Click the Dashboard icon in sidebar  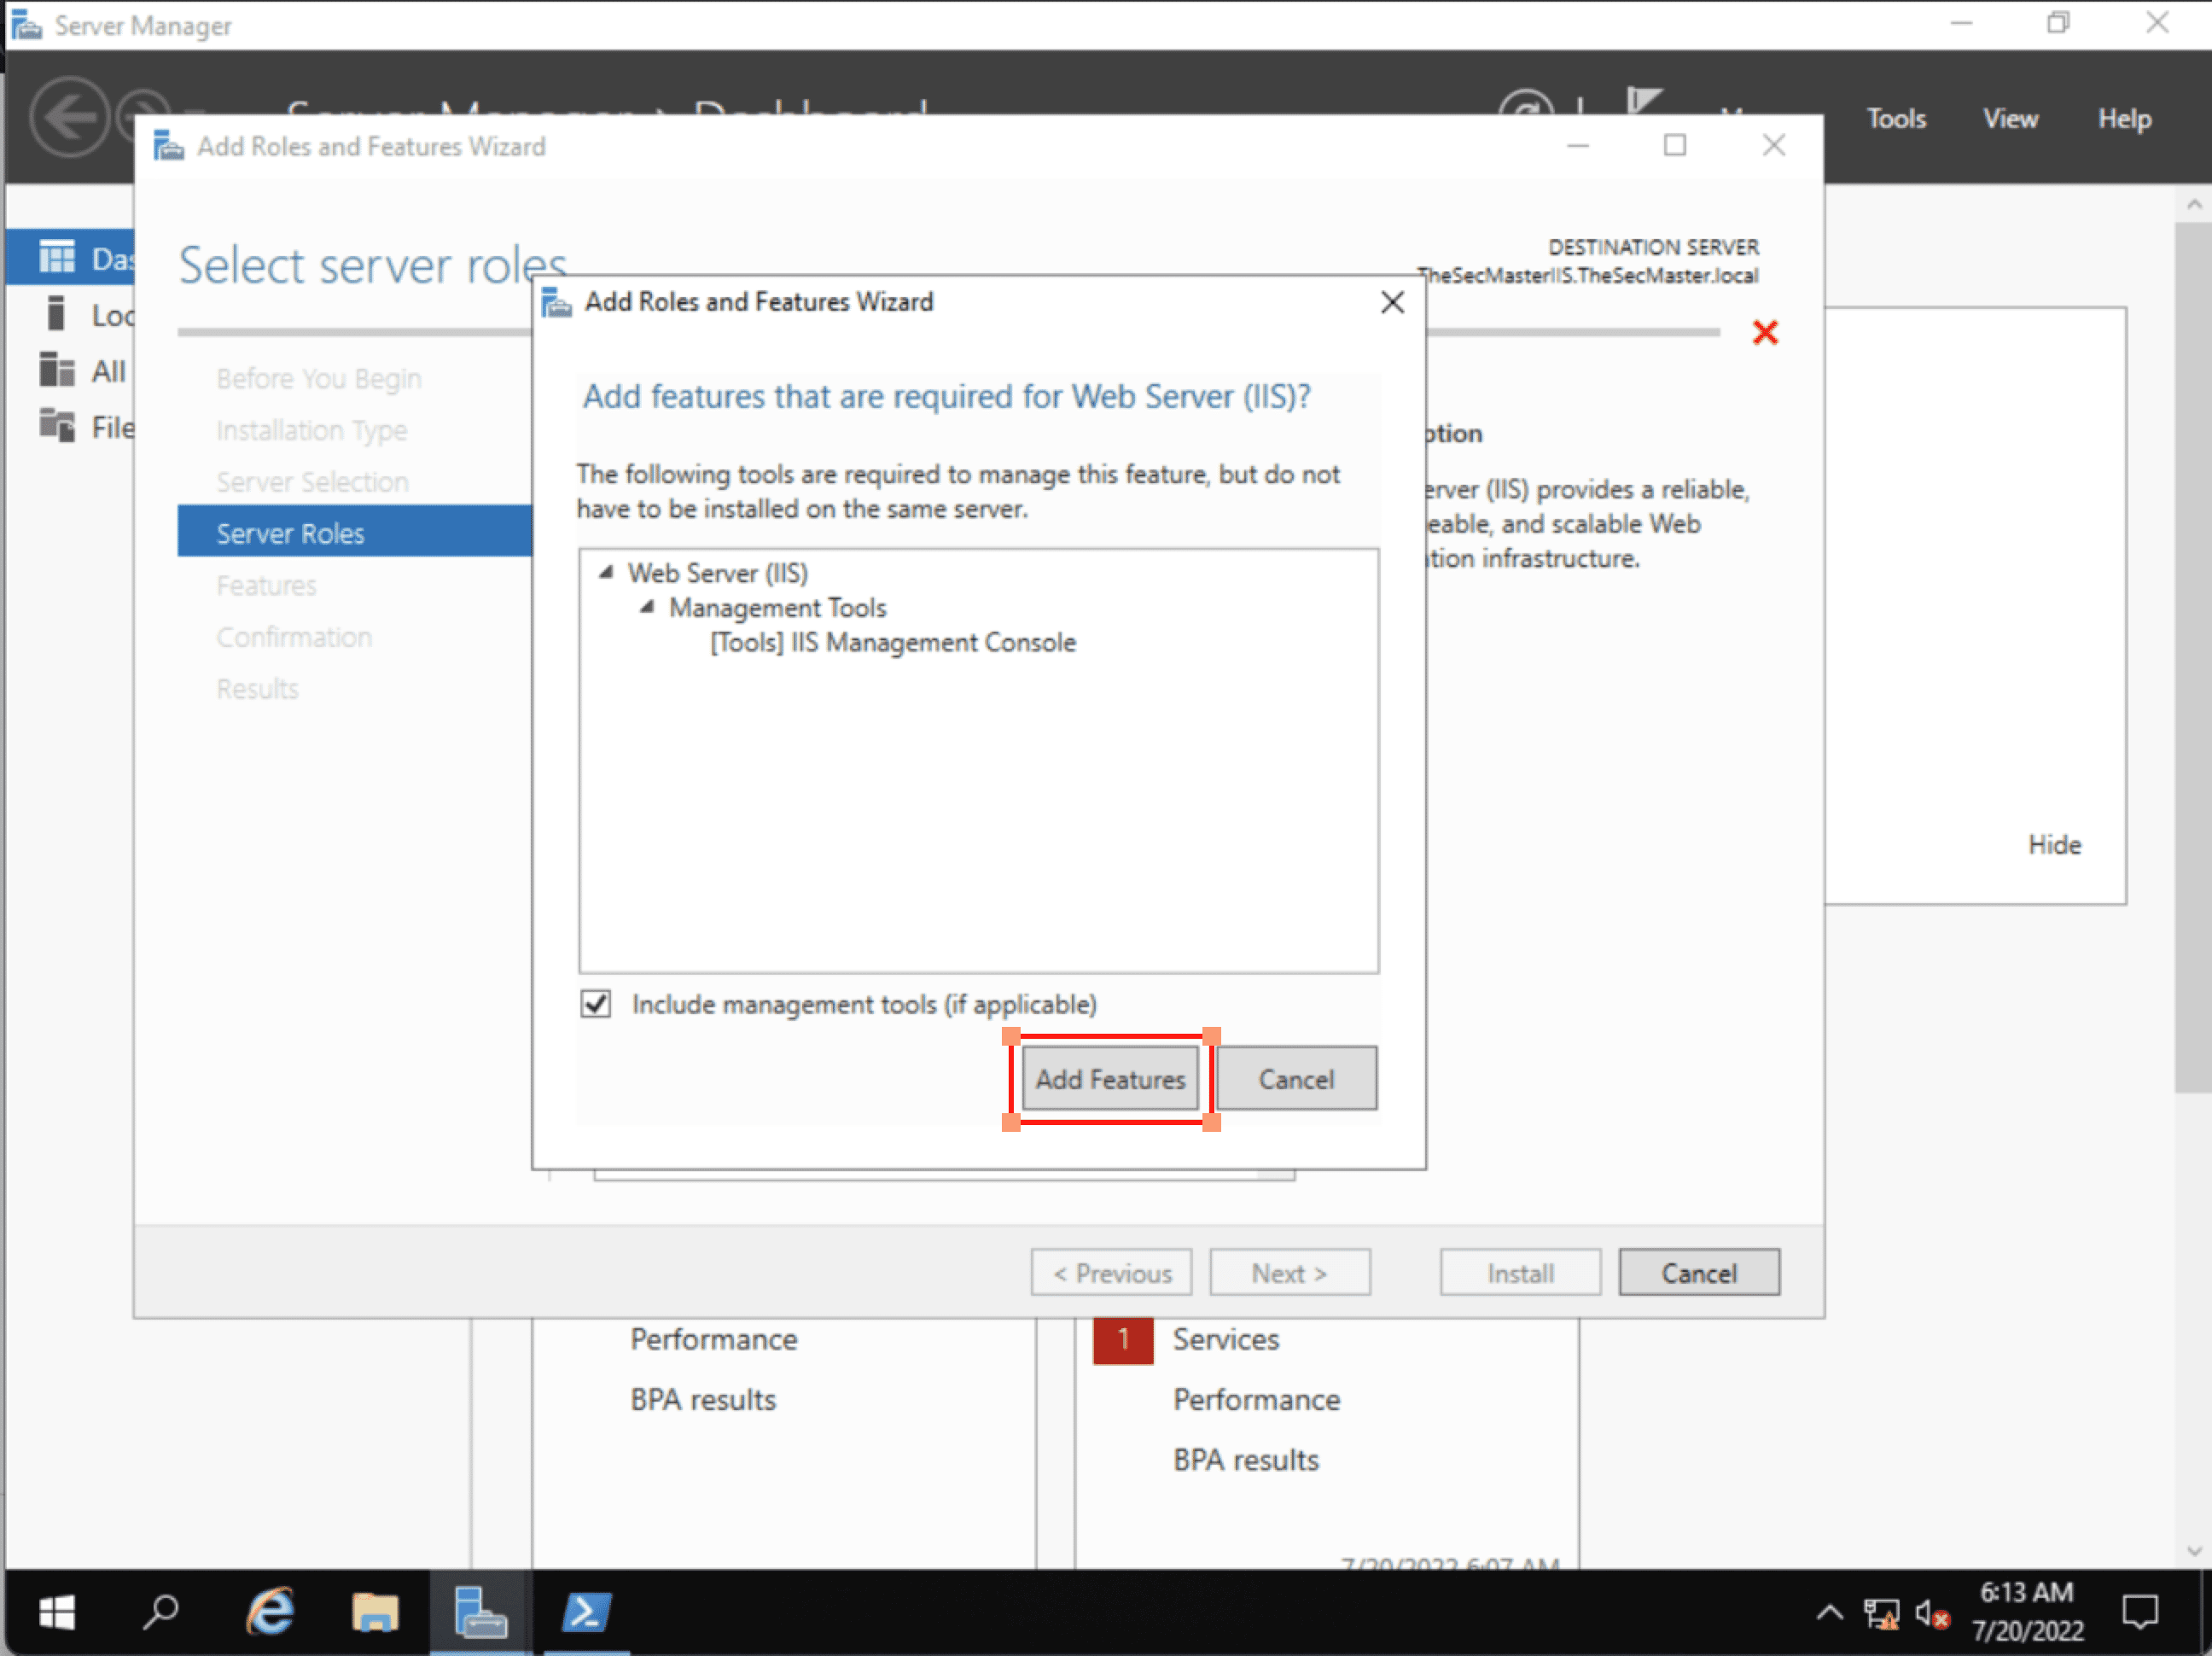click(56, 257)
